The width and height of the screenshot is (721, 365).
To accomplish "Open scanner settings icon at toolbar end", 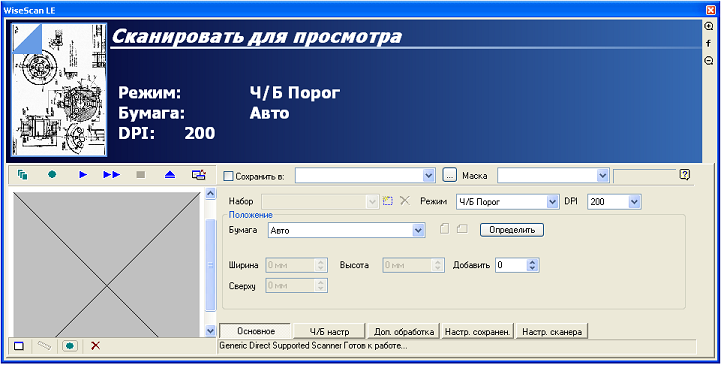I will click(x=199, y=175).
